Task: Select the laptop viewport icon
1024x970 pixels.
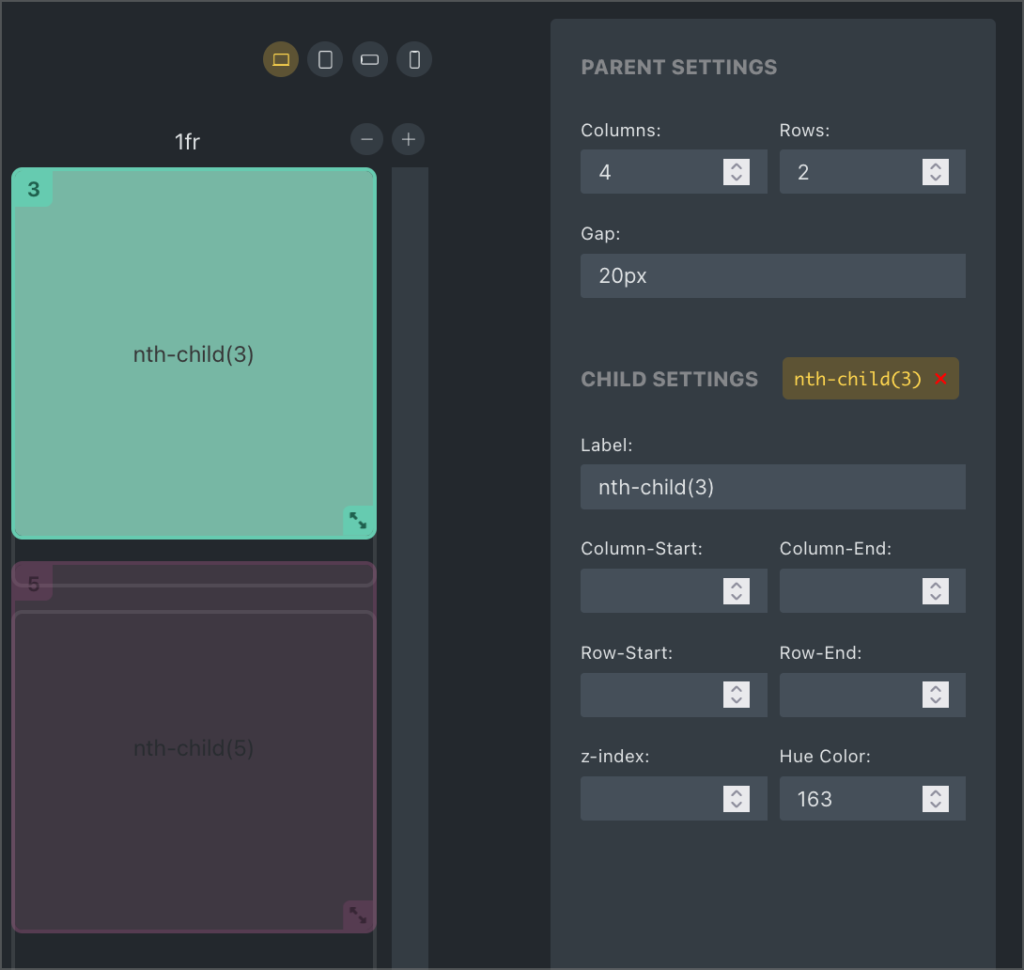Action: coord(281,59)
